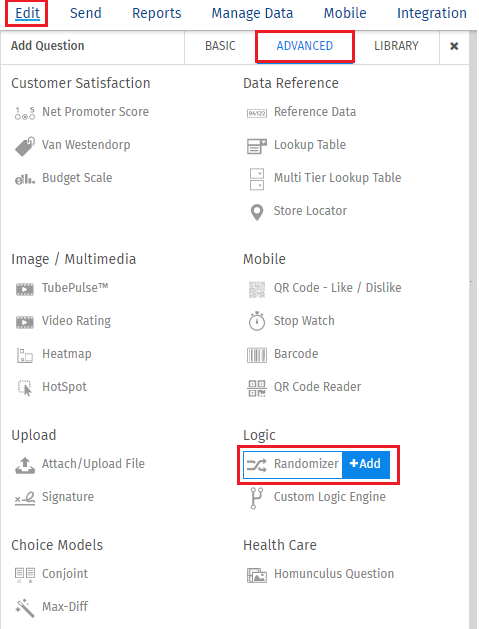
Task: Add the Randomizer with +Add button
Action: 365,464
